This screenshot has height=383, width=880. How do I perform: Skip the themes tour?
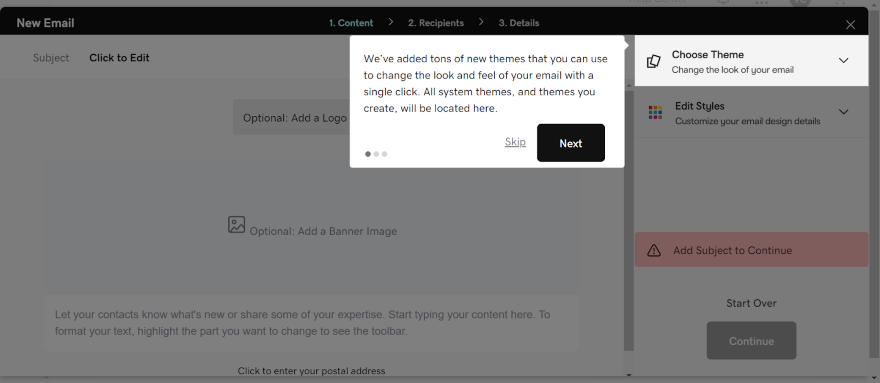tap(515, 142)
